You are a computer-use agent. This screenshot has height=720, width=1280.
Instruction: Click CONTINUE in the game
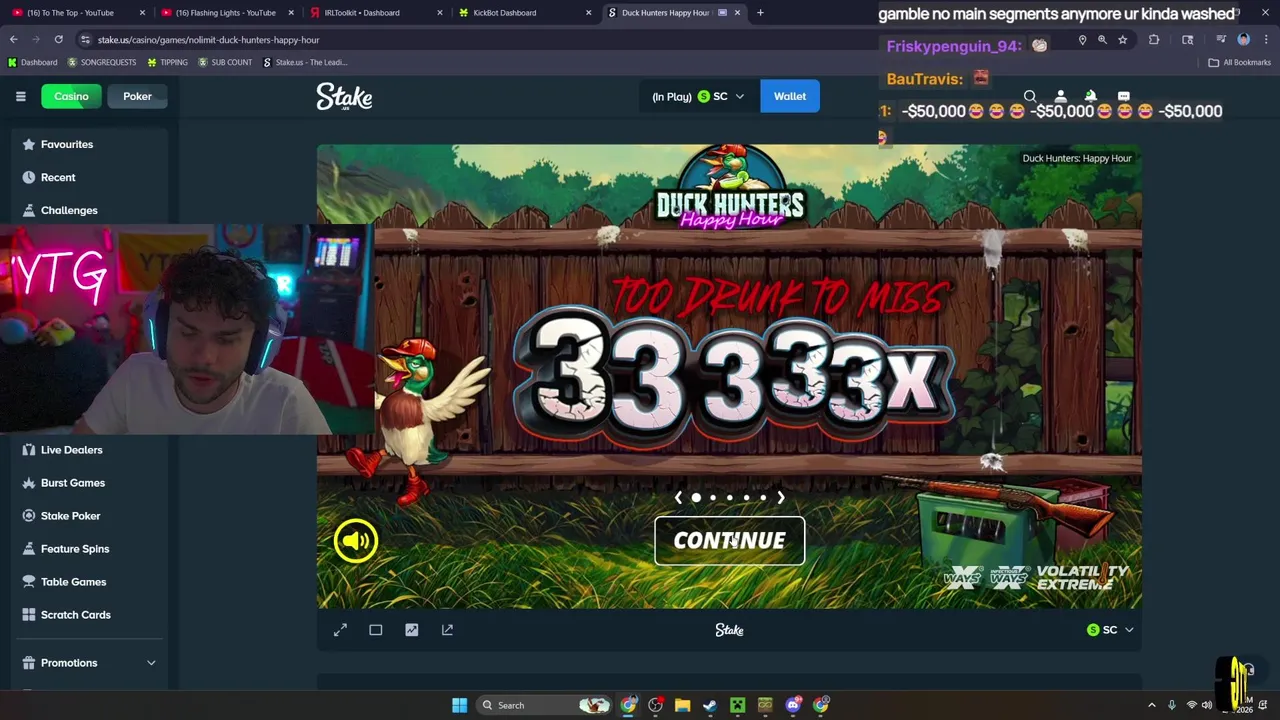click(729, 541)
